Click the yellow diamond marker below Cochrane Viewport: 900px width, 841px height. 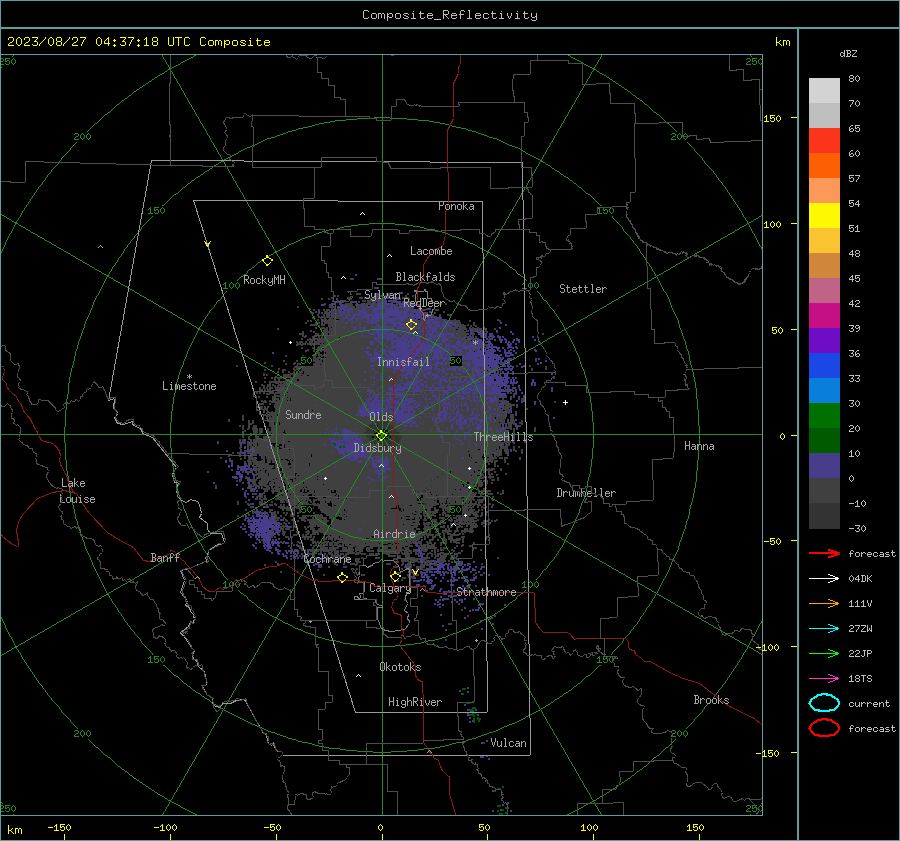point(342,577)
